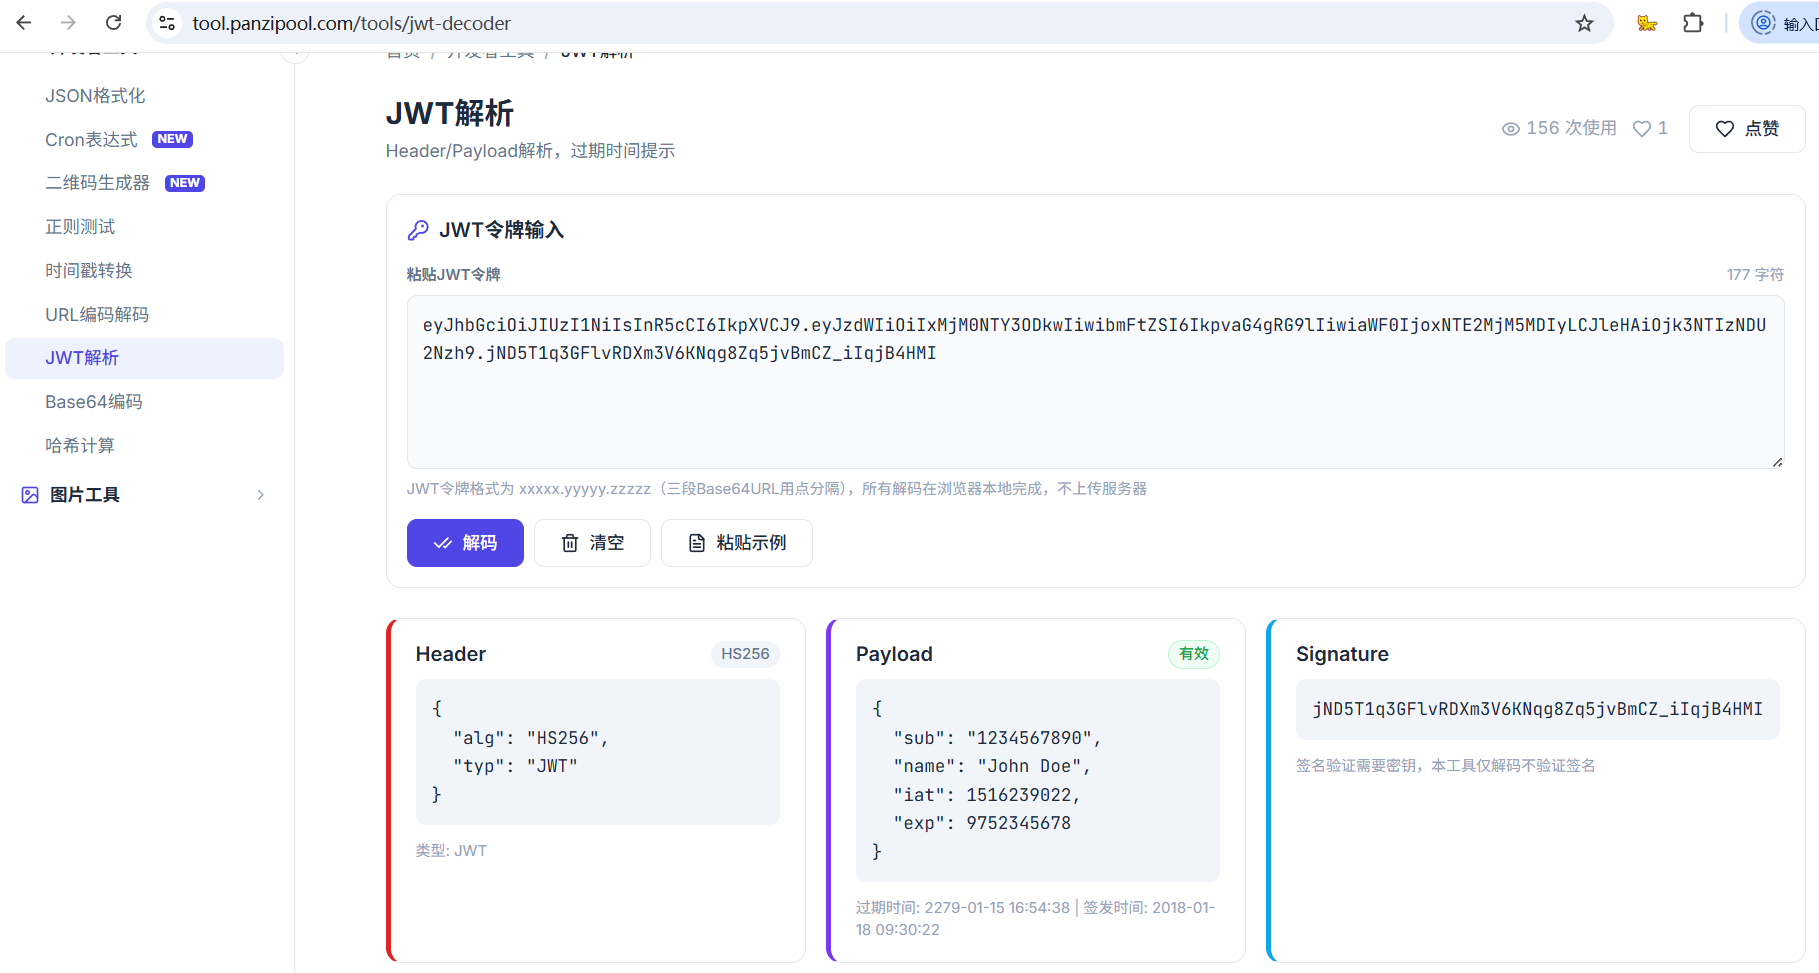Open 二维码生成器 tool in sidebar
The width and height of the screenshot is (1819, 973).
pos(97,183)
